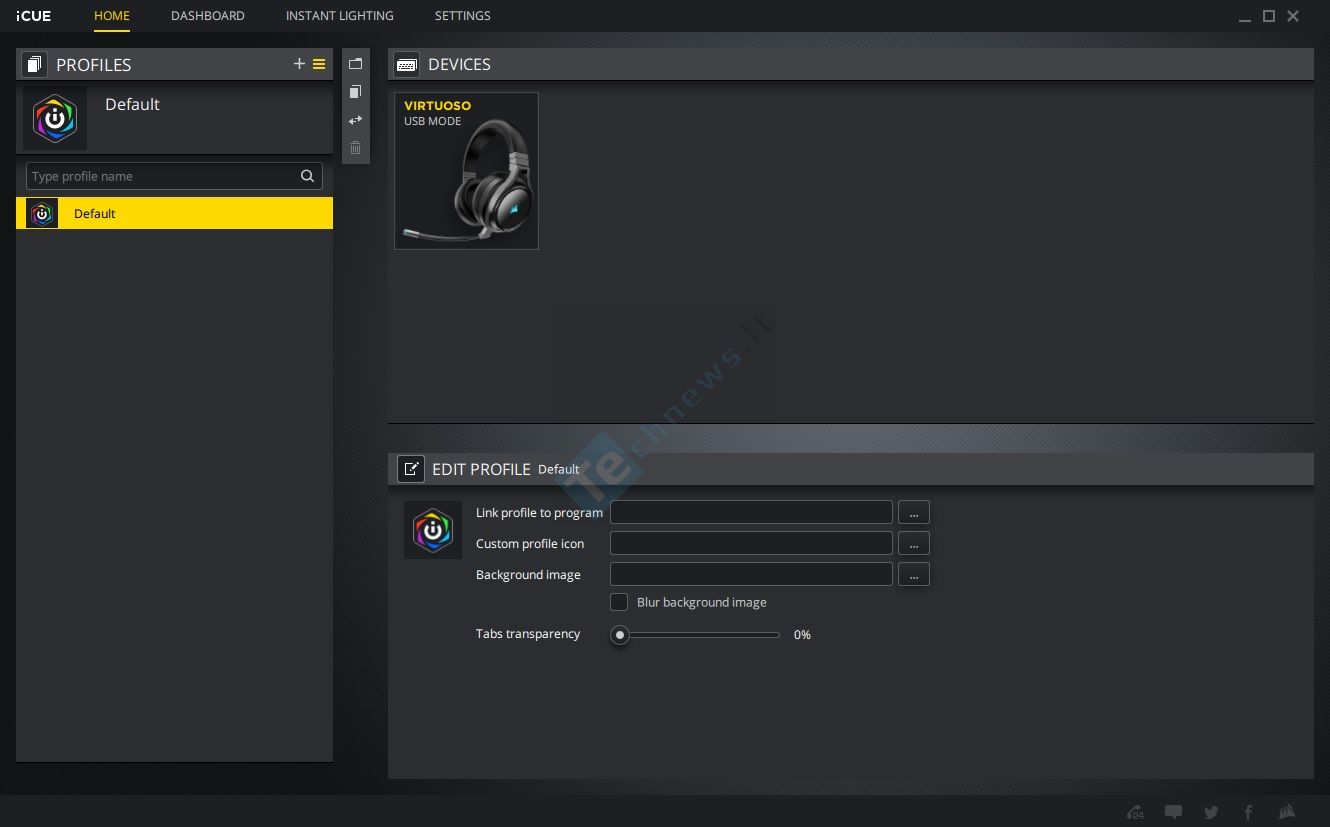
Task: Click the Edit Profile pencil icon
Action: 410,469
